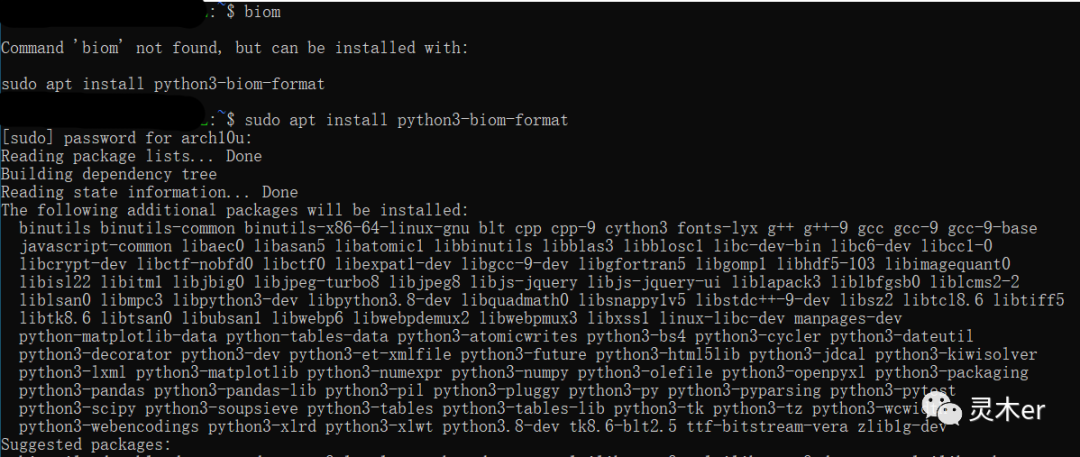
Task: Click 'Building dependency tree' line
Action: (109, 174)
